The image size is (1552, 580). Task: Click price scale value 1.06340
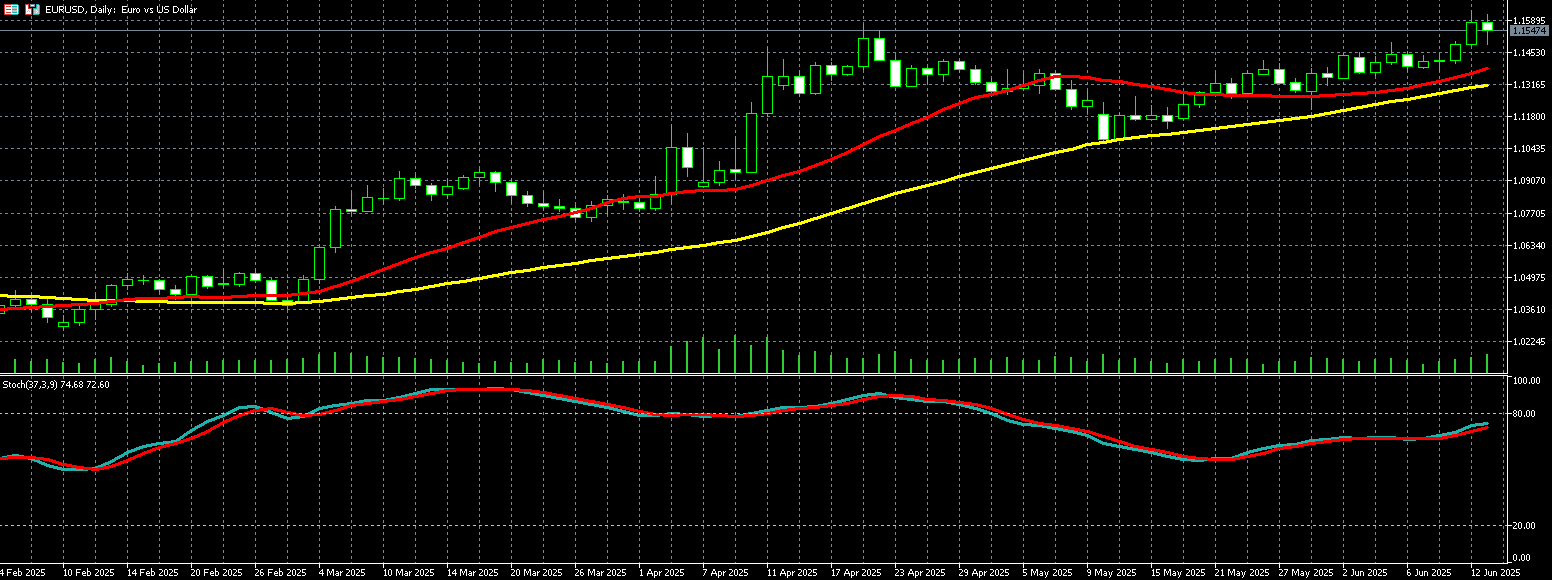1529,245
